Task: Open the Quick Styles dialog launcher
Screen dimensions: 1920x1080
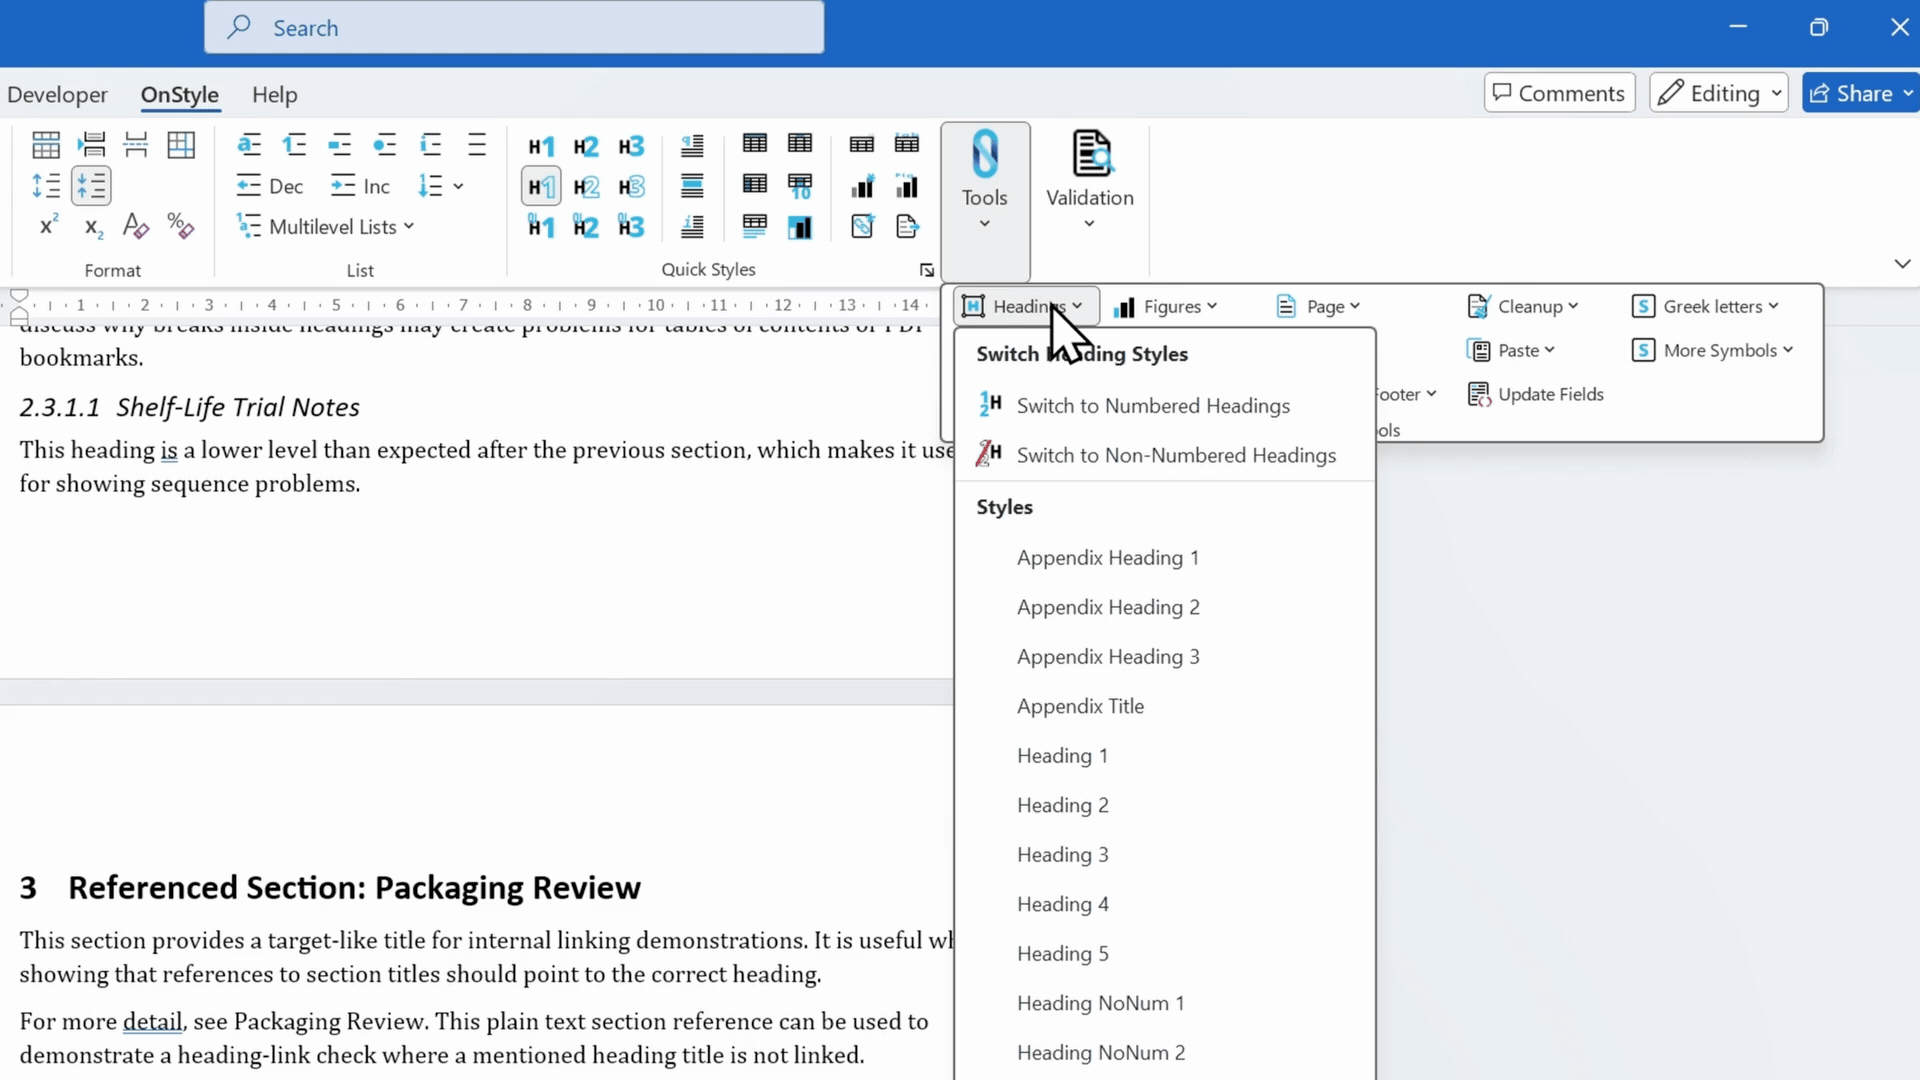Action: (x=927, y=270)
